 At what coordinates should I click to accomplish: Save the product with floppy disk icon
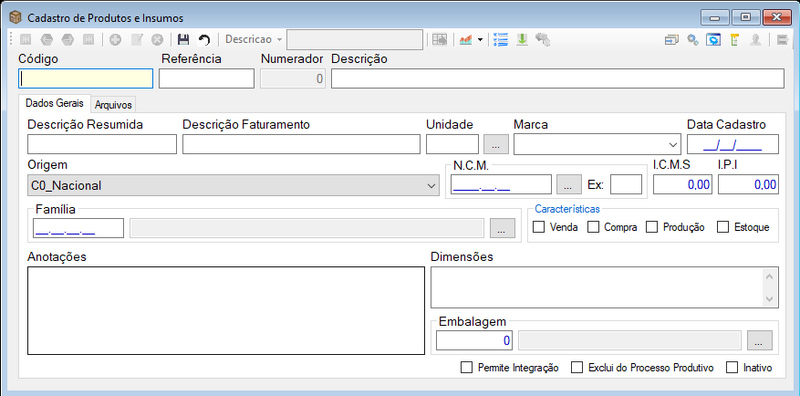point(183,39)
